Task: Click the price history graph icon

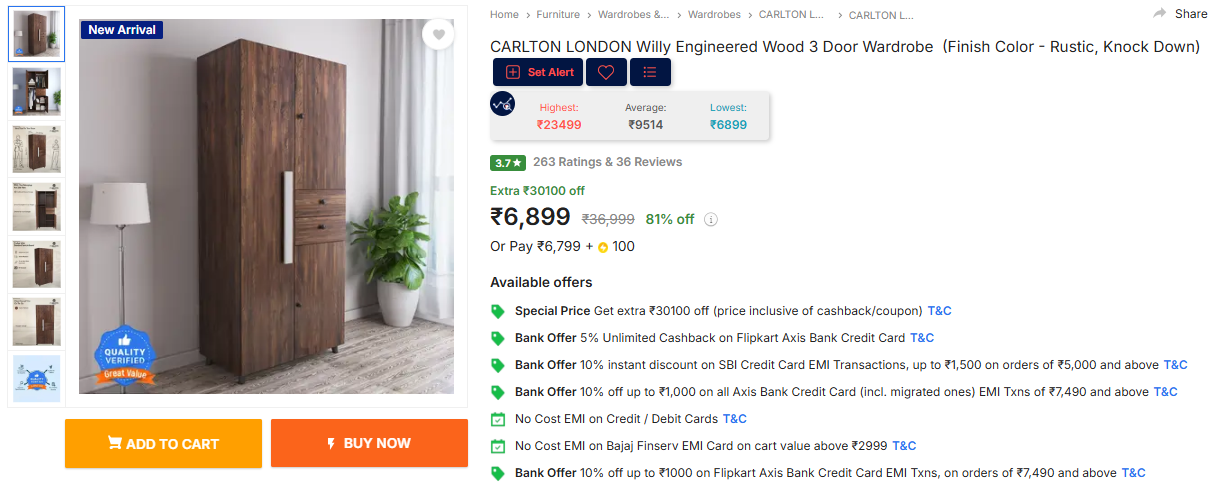Action: [502, 103]
